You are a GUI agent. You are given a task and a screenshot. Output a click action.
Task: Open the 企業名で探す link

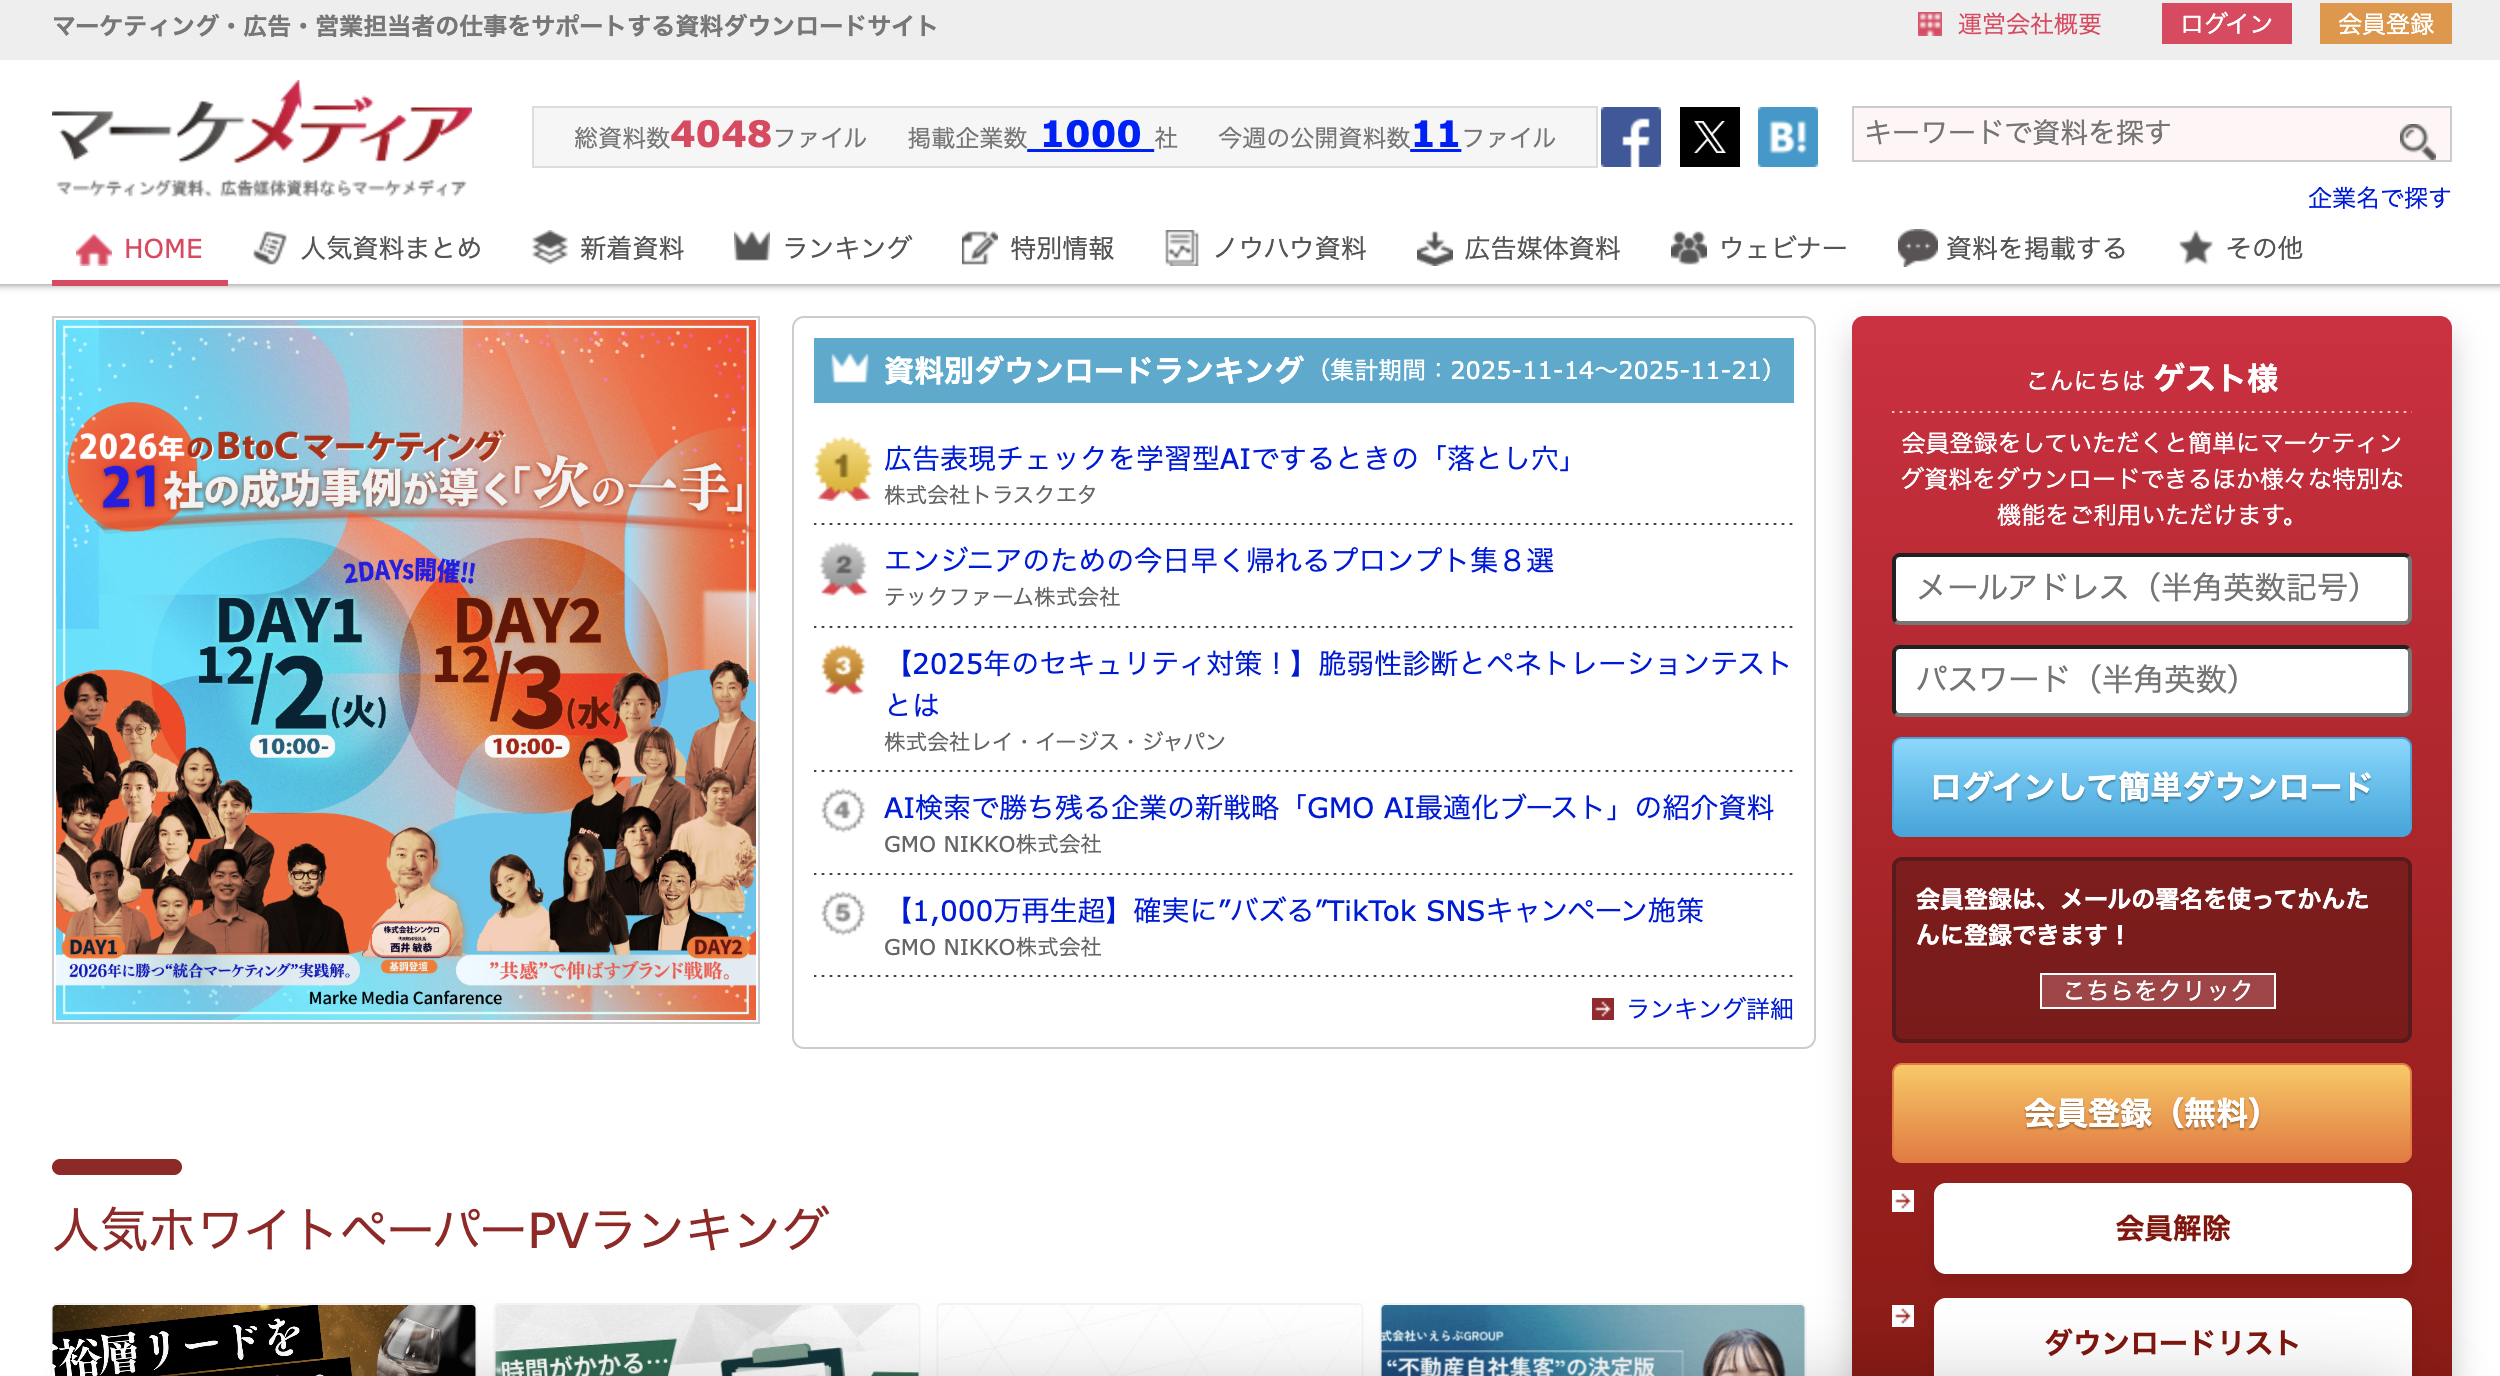(x=2378, y=198)
